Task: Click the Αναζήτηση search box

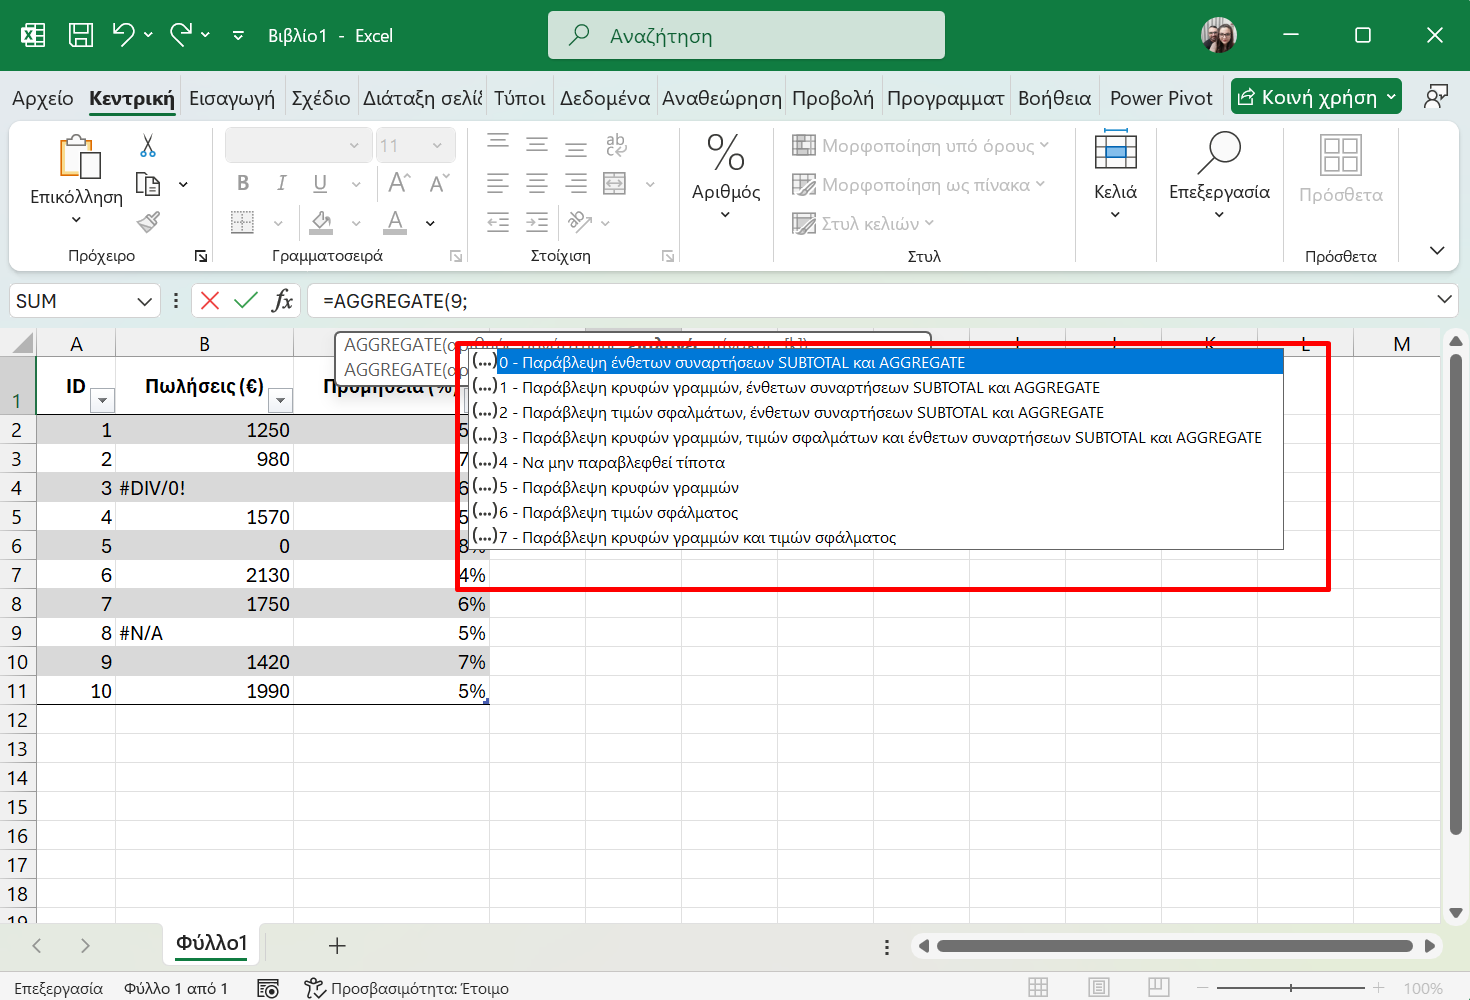Action: 746,36
